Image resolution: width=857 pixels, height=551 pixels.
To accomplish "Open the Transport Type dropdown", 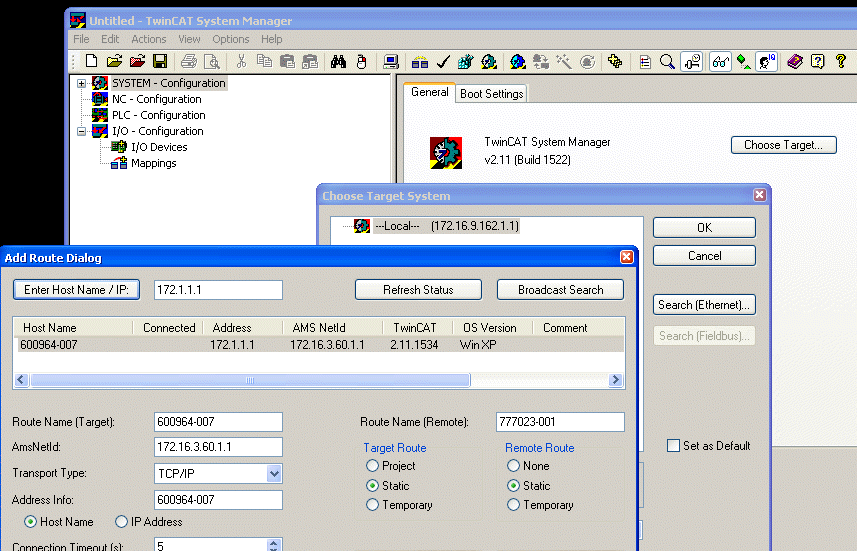I will point(274,473).
